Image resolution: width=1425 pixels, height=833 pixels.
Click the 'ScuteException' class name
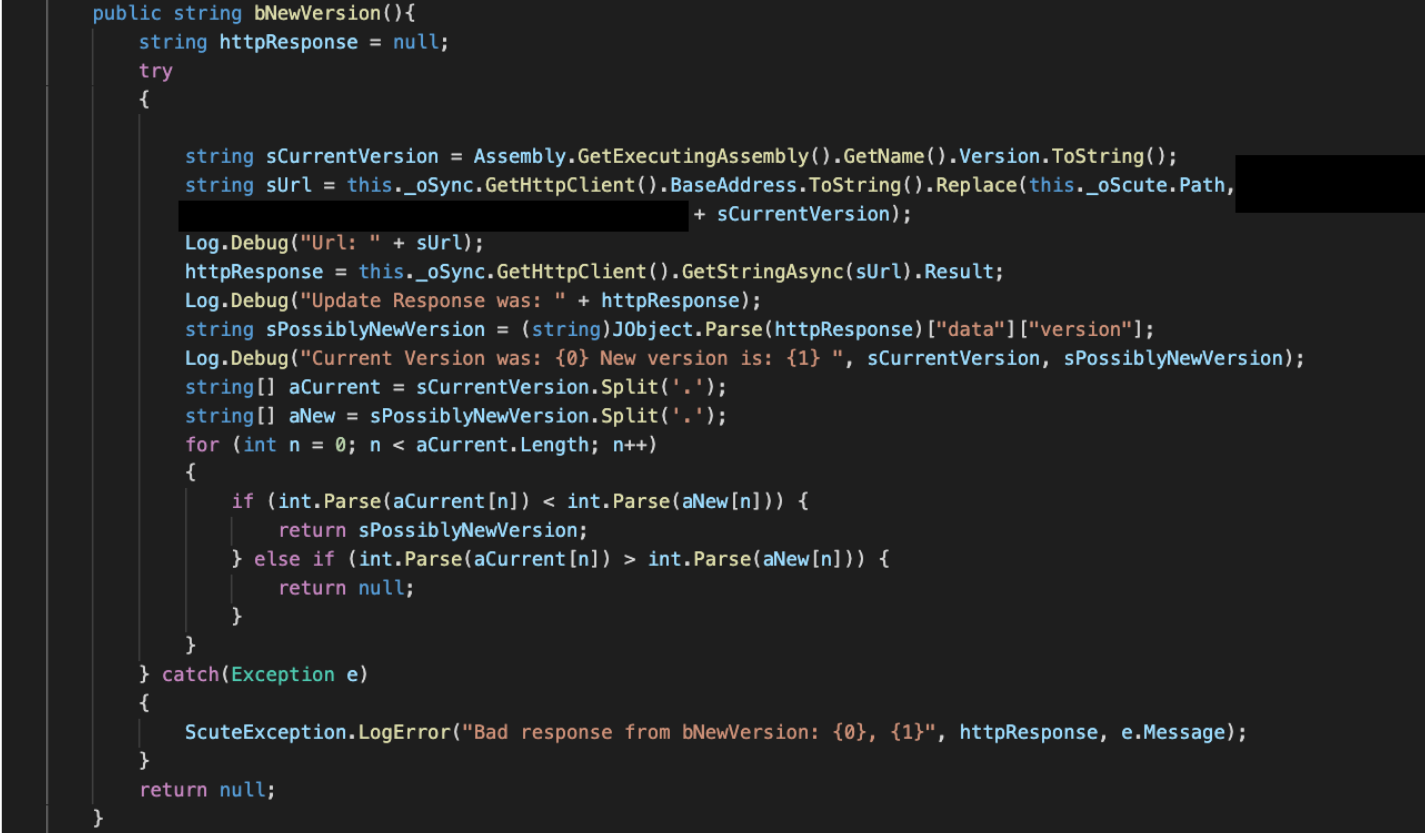click(266, 733)
